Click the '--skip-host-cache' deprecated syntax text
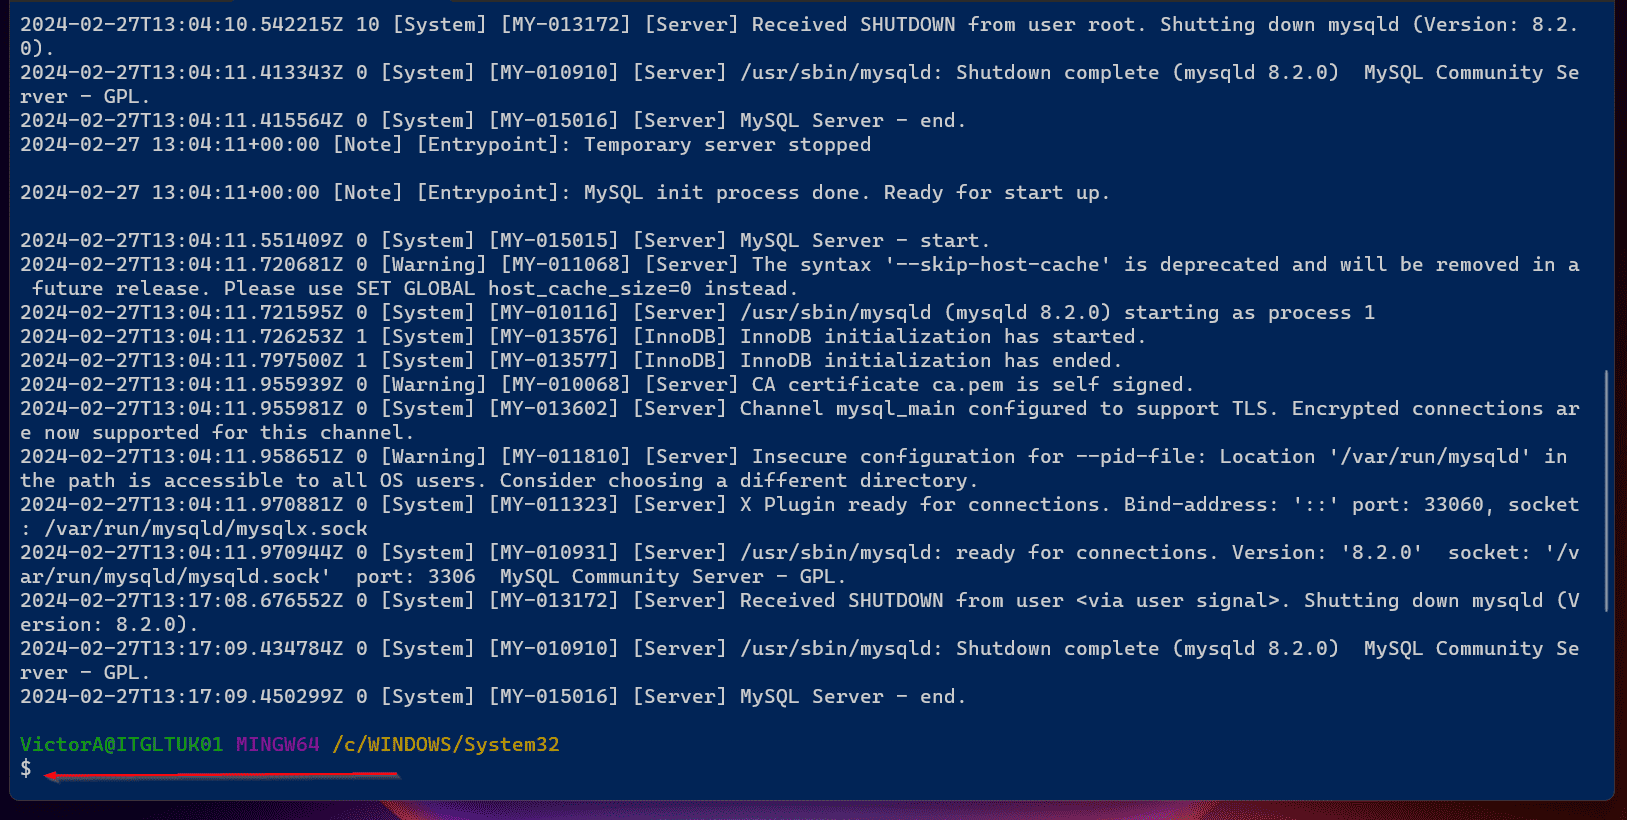Image resolution: width=1627 pixels, height=820 pixels. coord(997,264)
